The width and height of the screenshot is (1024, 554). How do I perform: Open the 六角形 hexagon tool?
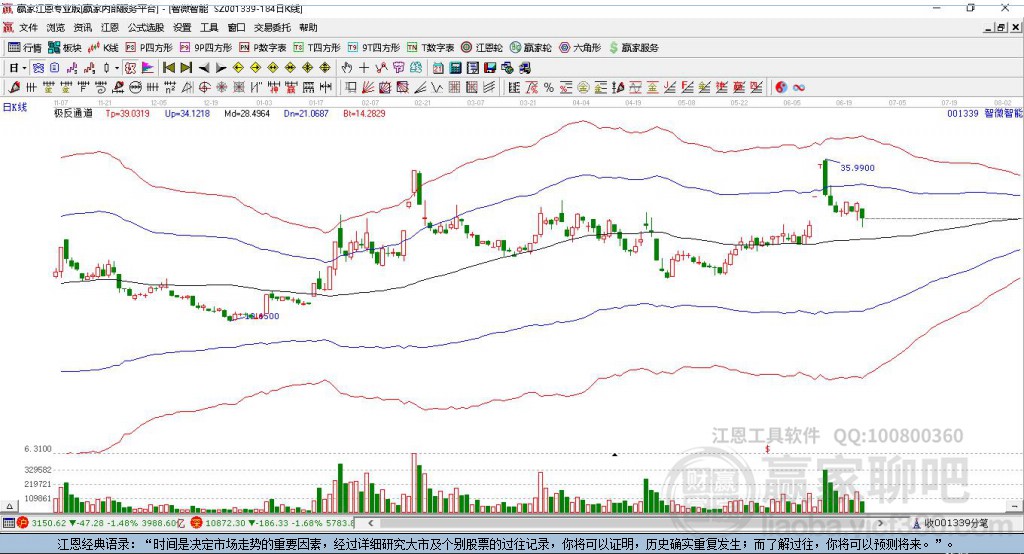point(580,48)
